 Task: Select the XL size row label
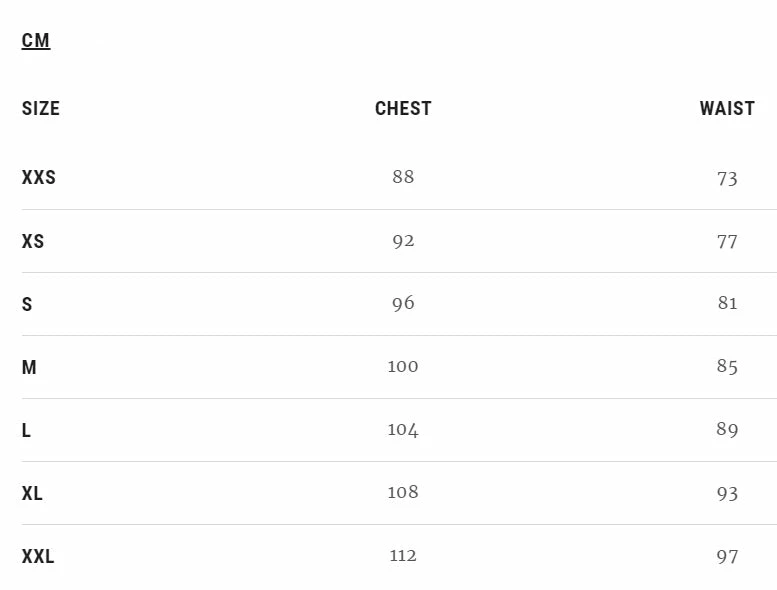(32, 493)
